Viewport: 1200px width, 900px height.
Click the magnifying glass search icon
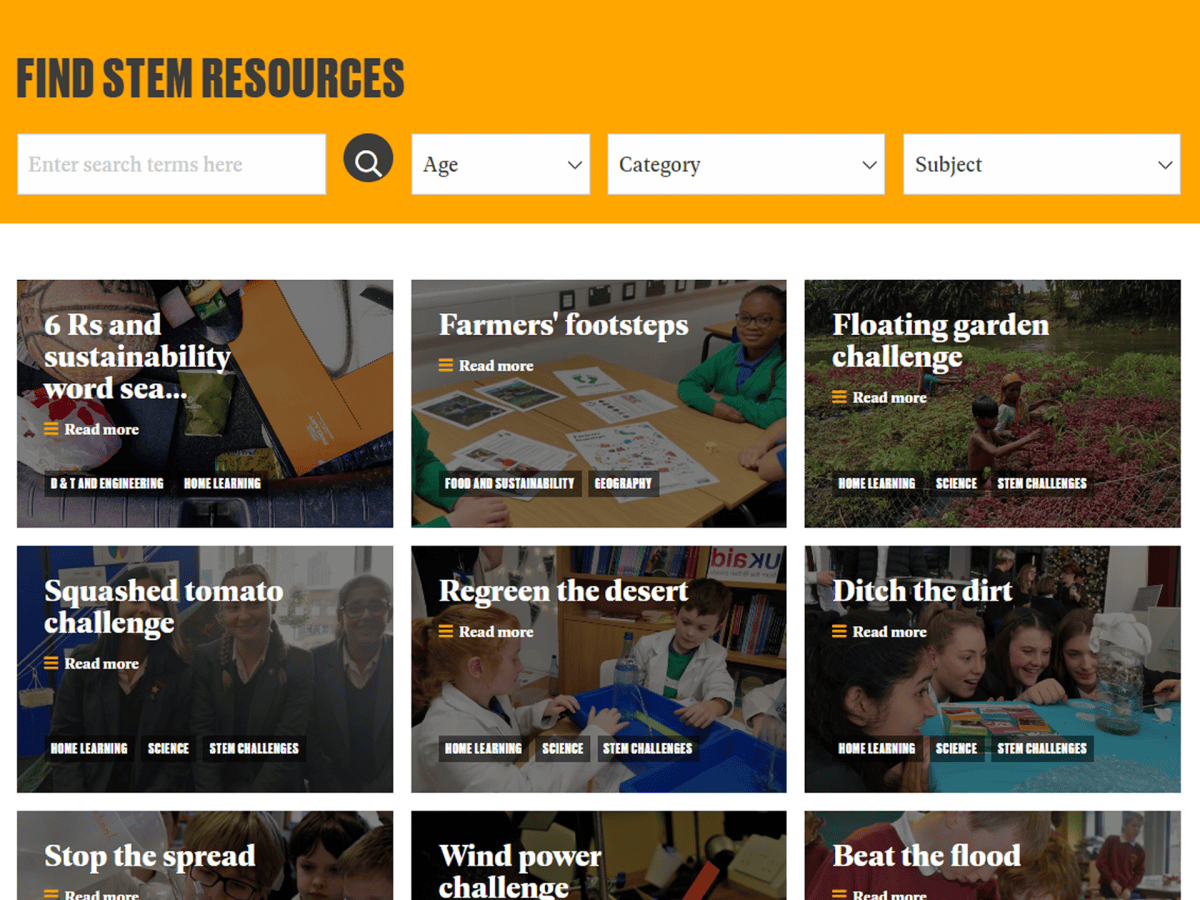[x=368, y=158]
